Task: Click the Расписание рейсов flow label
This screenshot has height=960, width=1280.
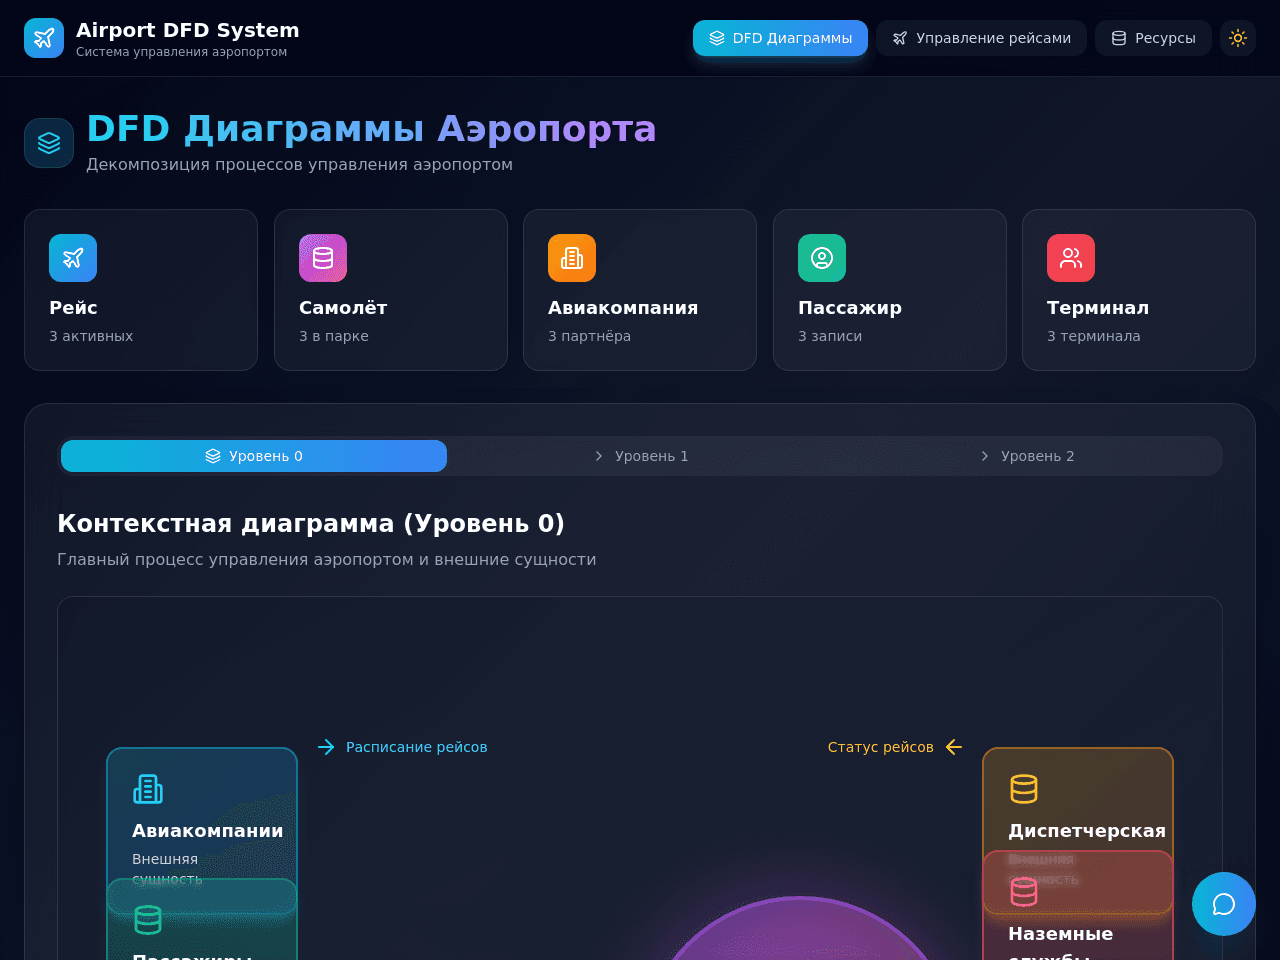Action: tap(417, 747)
